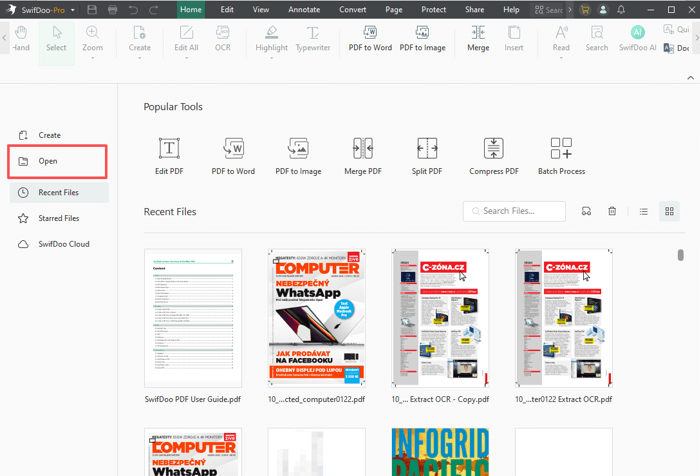The image size is (700, 476).
Task: Open Compress PDF popular tool
Action: click(494, 156)
